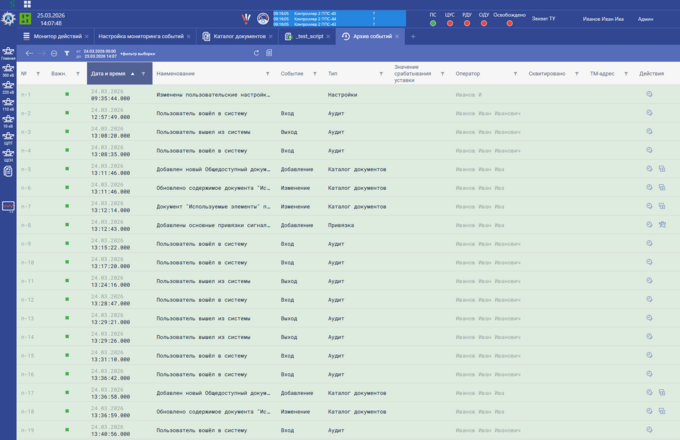Click the ПС green status indicator
Screen dimensions: 680x440
coord(433,22)
